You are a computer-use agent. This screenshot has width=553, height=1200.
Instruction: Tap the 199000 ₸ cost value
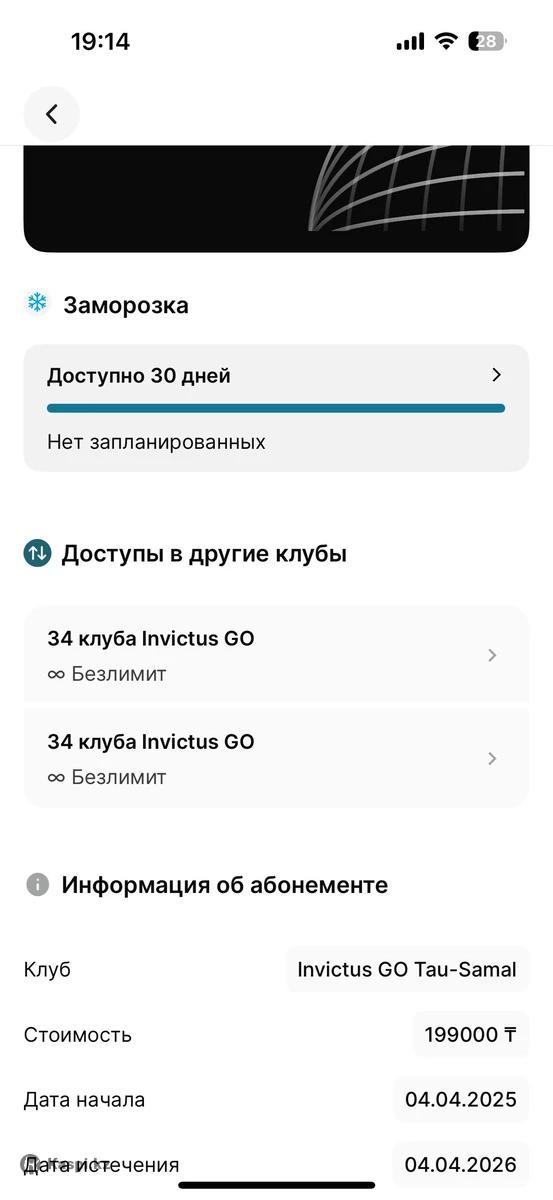(x=471, y=1034)
